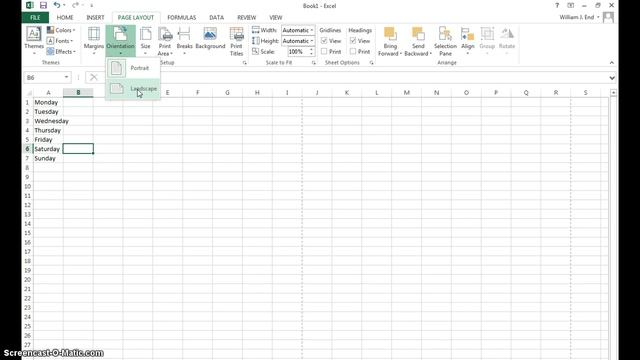Click the Ribbon Display Options icon

(x=571, y=5)
